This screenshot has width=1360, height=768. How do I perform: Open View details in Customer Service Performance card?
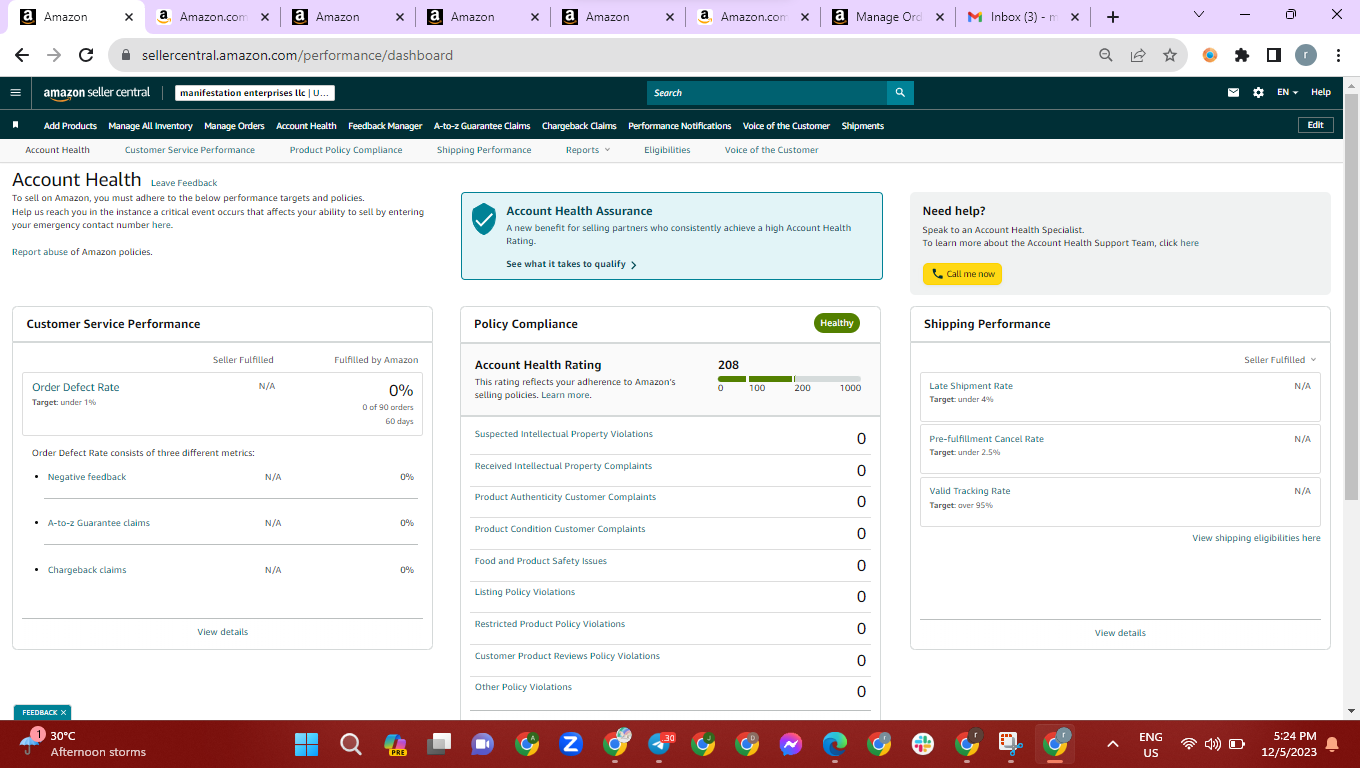click(223, 632)
